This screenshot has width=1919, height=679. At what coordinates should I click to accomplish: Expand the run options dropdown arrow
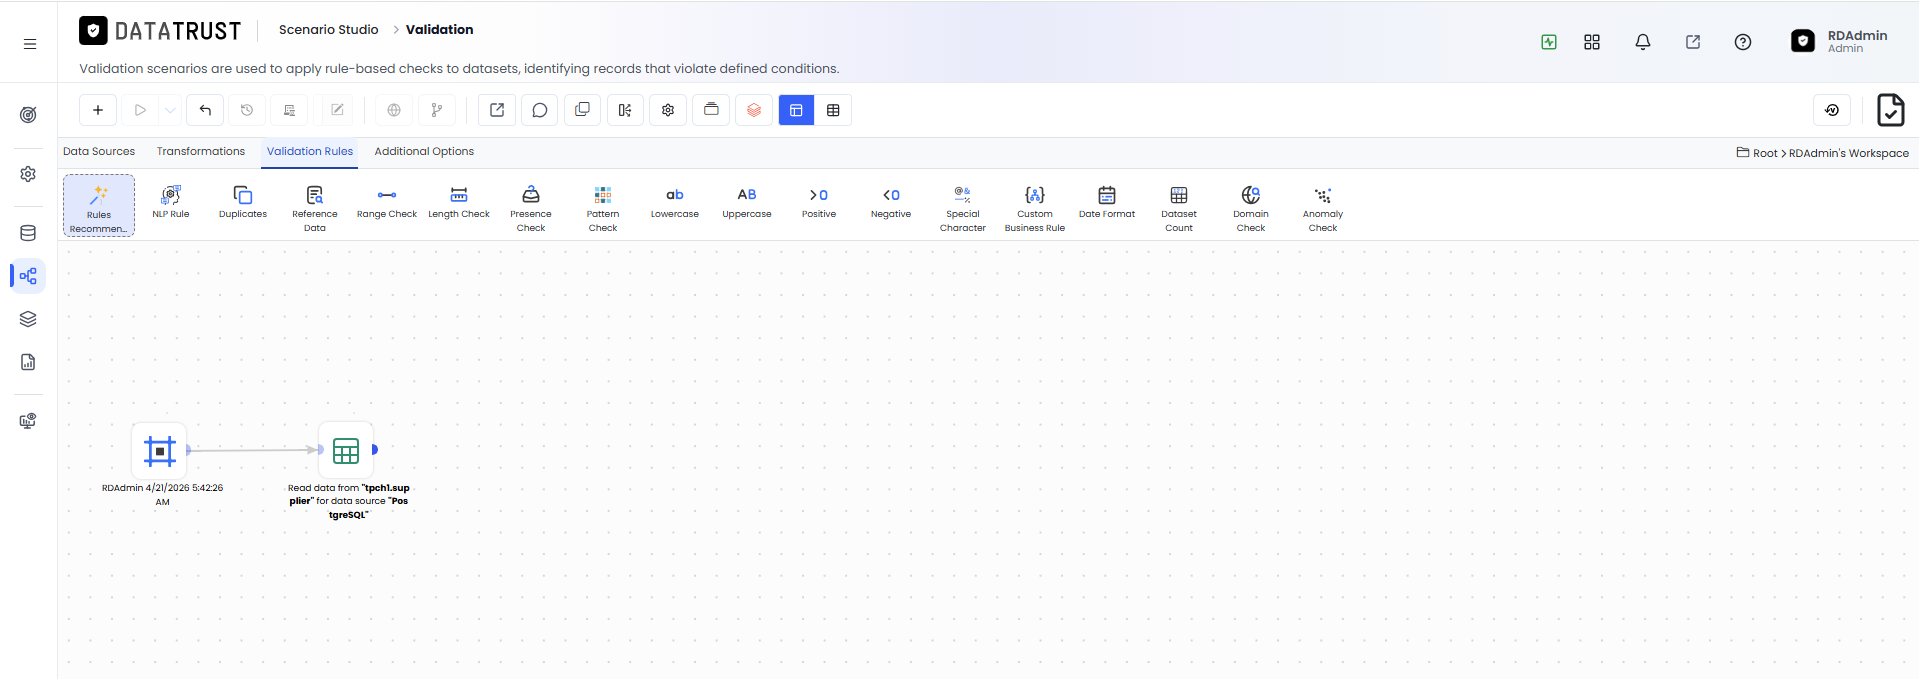[x=171, y=110]
